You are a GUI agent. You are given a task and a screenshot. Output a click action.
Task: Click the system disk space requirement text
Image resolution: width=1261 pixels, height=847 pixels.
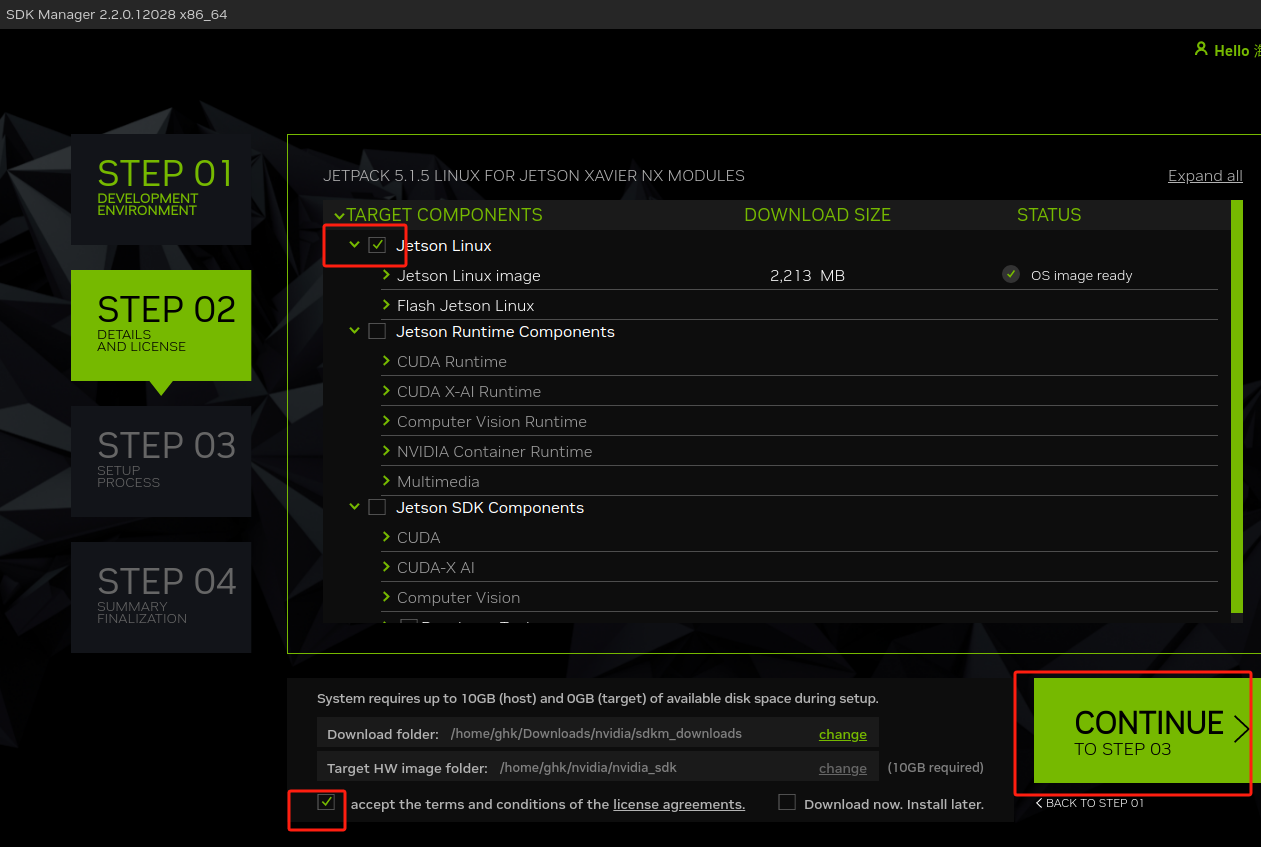click(x=598, y=698)
